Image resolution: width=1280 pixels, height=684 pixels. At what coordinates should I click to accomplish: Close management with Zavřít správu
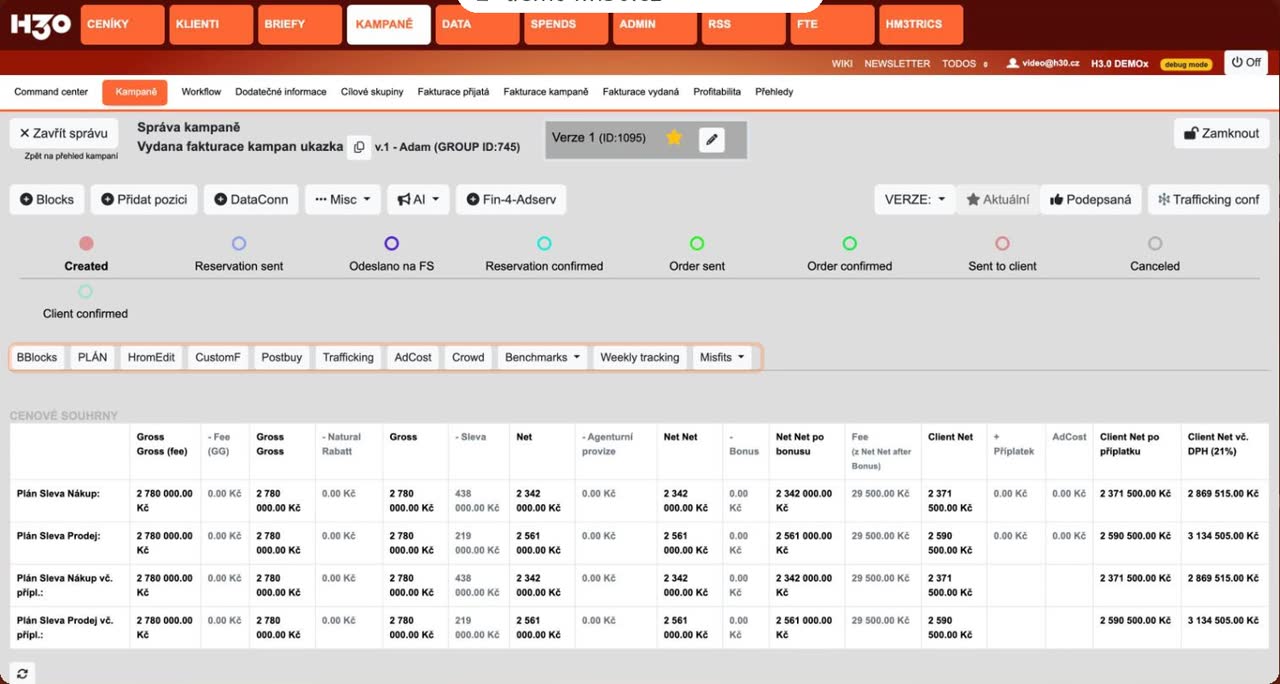[x=64, y=133]
